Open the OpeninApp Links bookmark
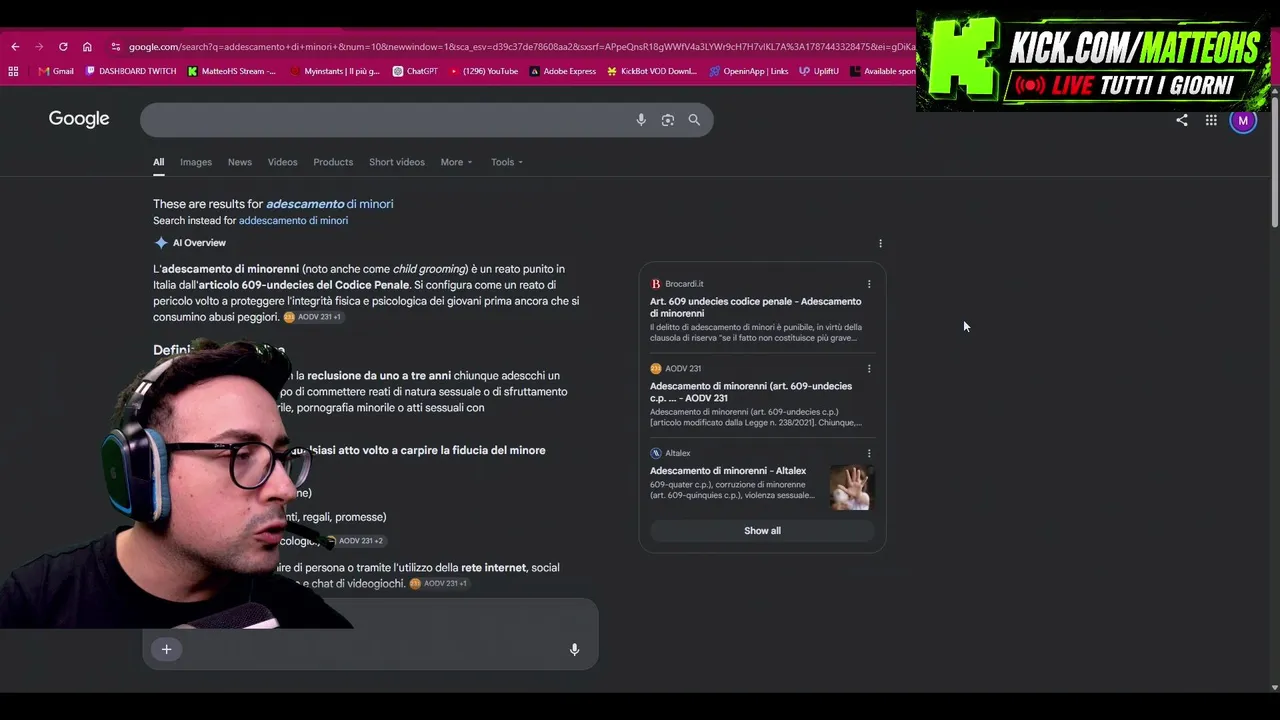 (748, 71)
